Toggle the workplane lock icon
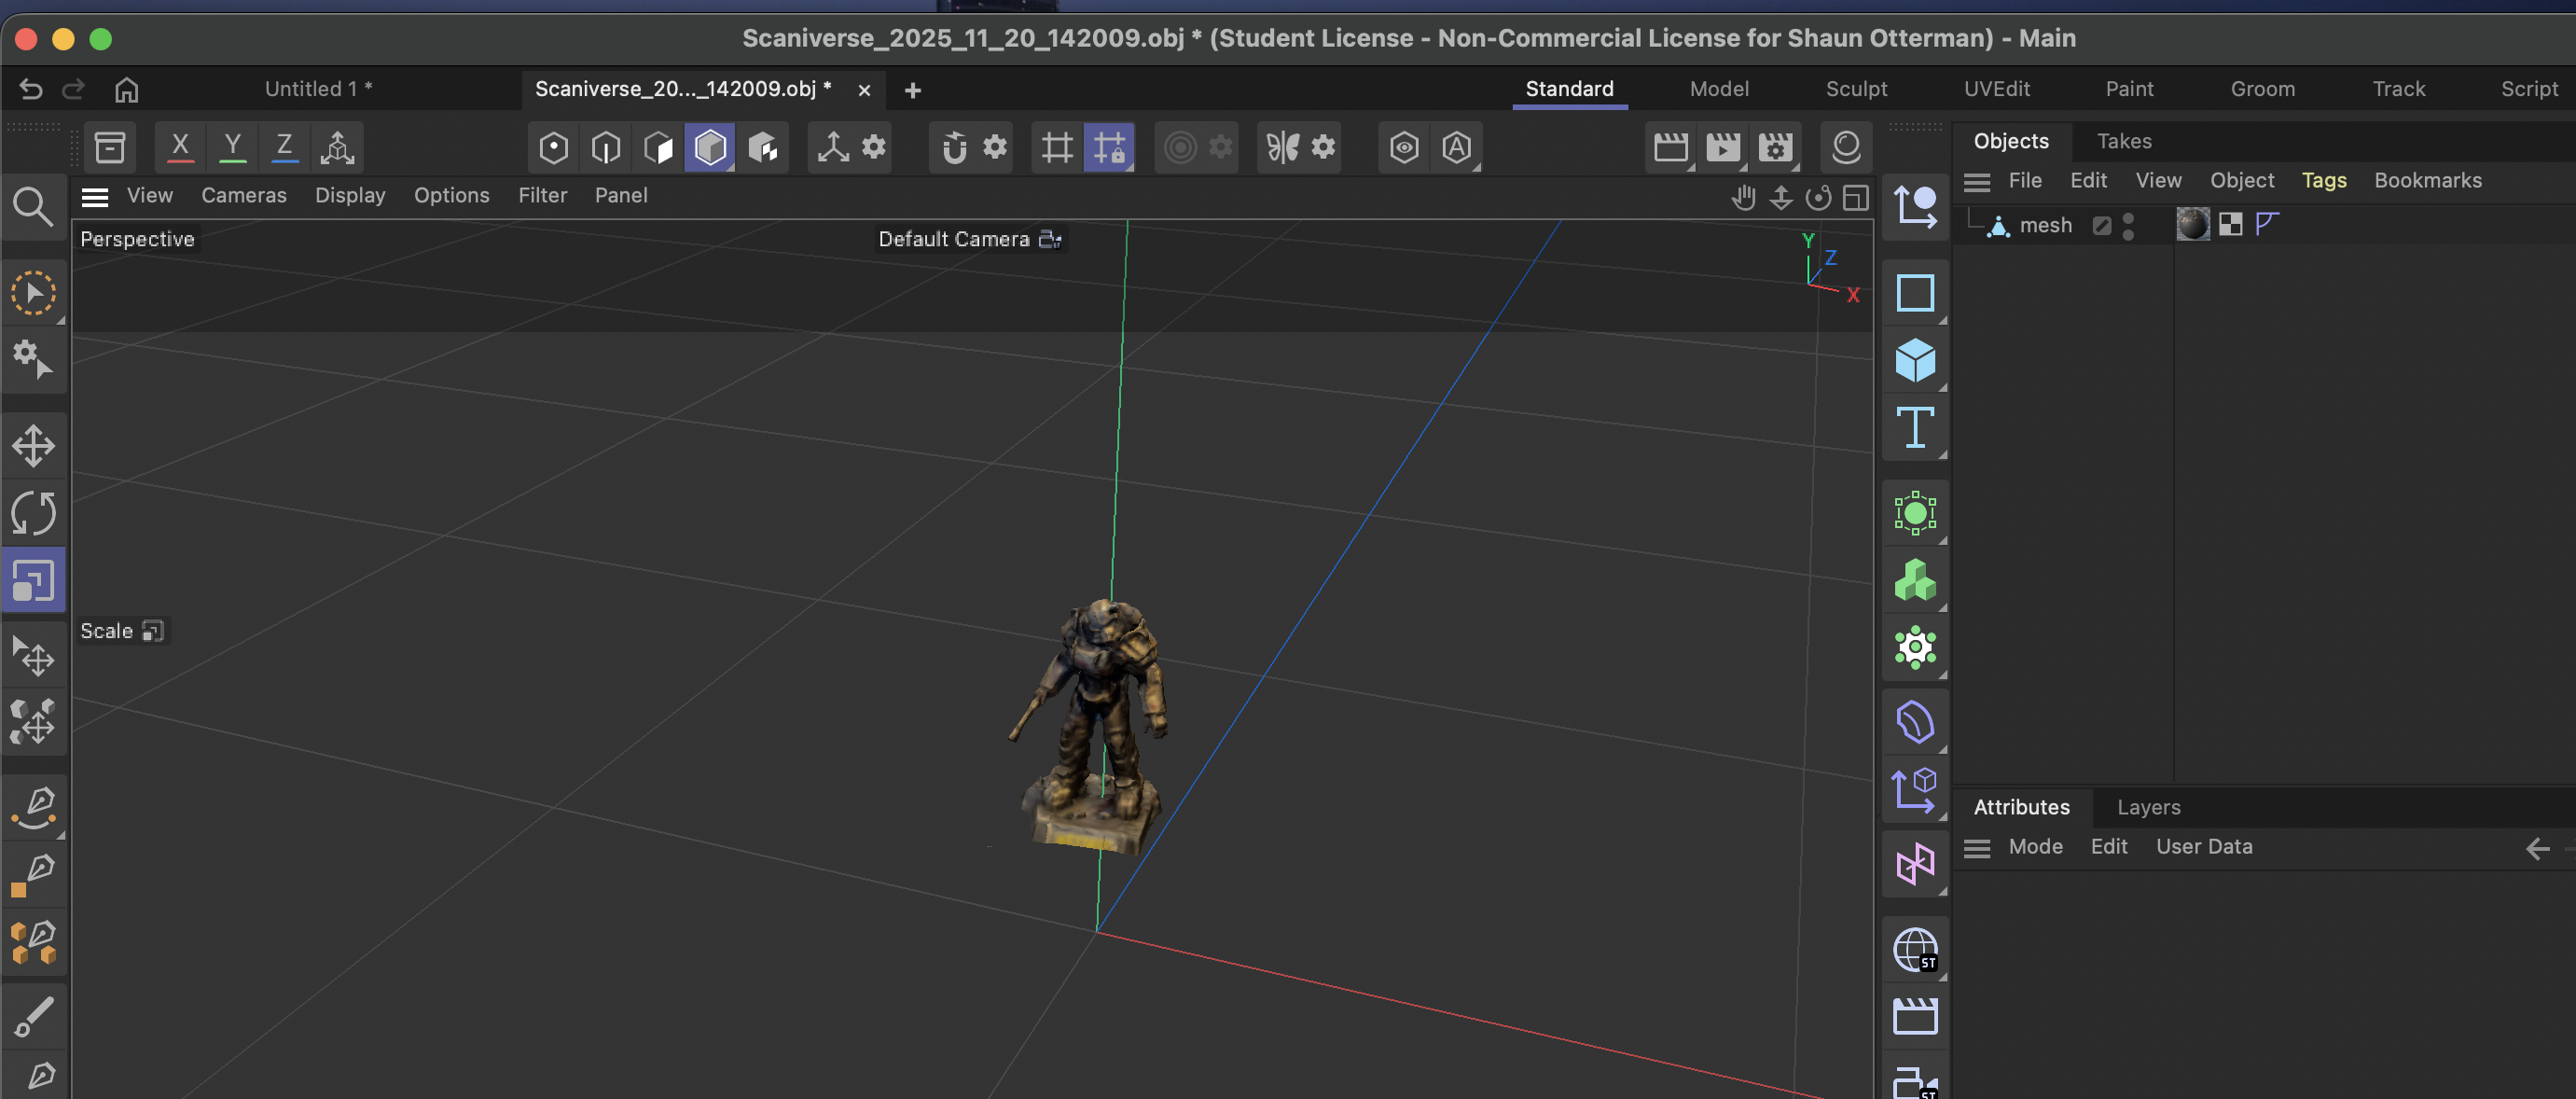The image size is (2576, 1099). point(1110,147)
